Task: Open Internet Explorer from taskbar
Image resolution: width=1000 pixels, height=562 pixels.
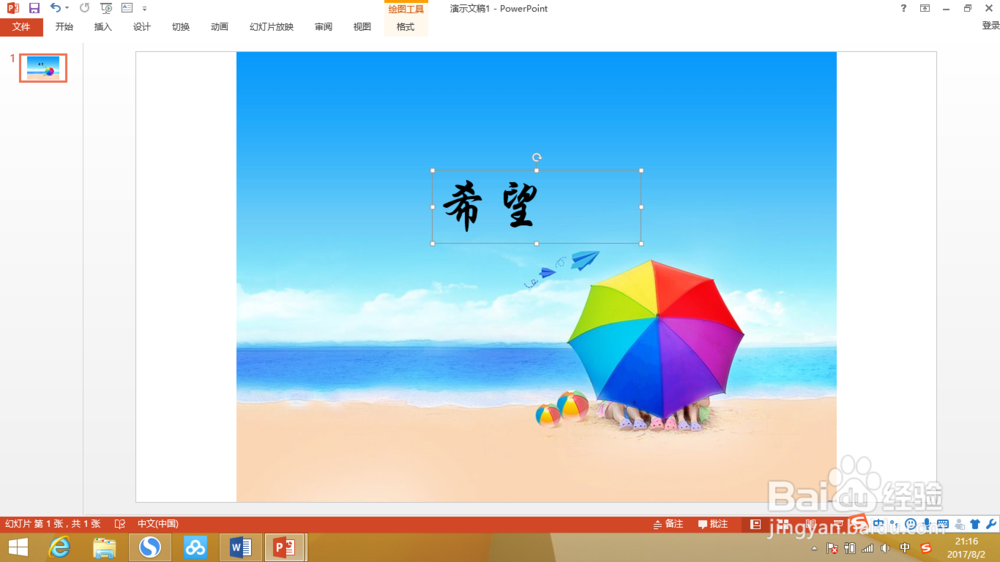Action: coord(59,547)
